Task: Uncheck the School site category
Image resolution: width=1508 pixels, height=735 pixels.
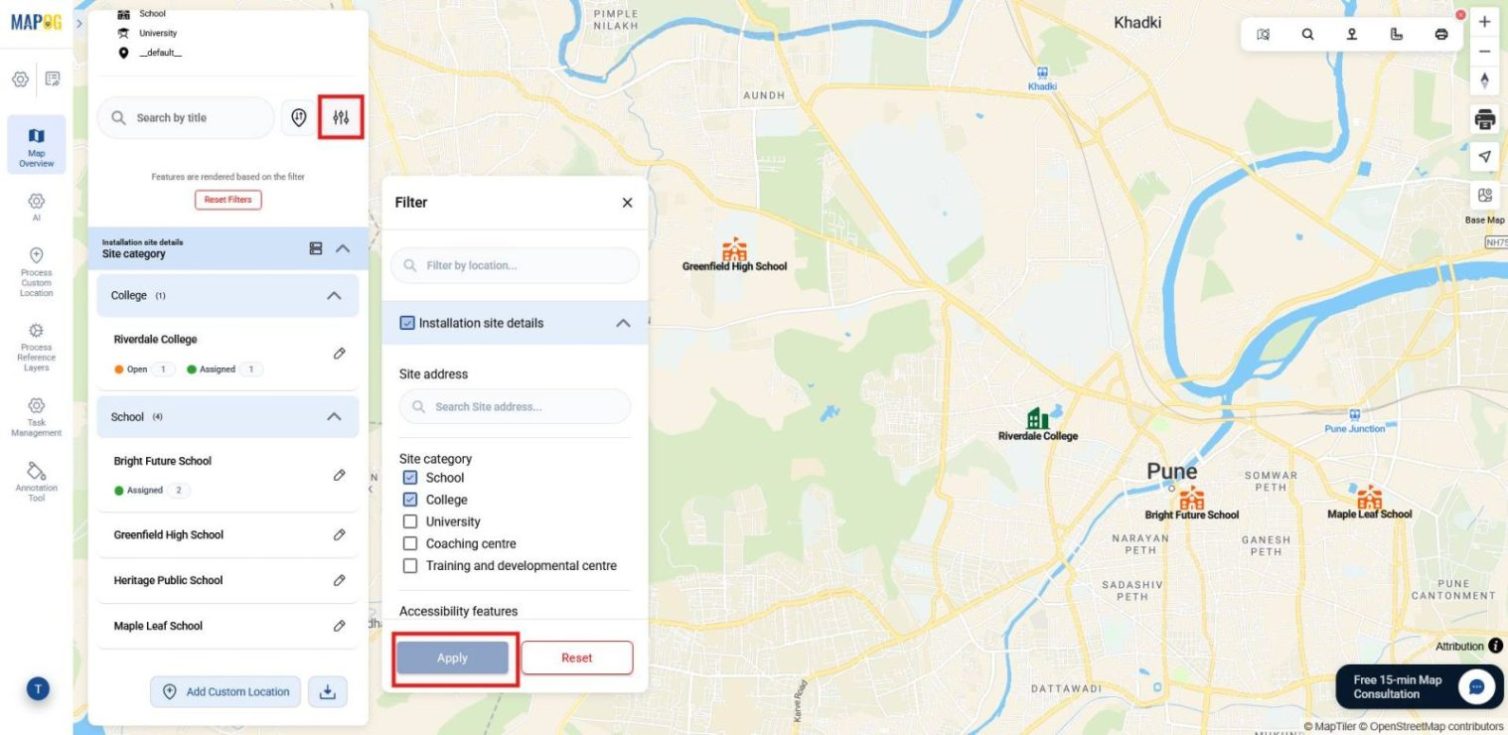Action: pos(409,477)
